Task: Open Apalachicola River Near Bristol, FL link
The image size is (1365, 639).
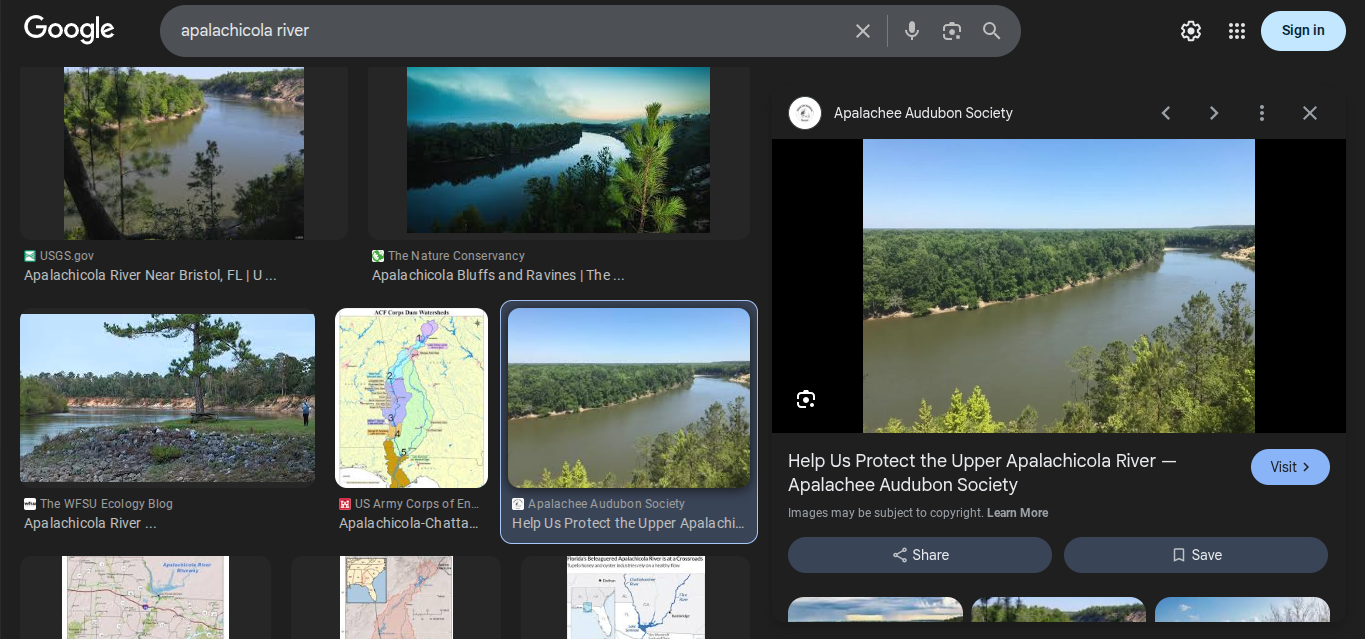Action: click(150, 275)
